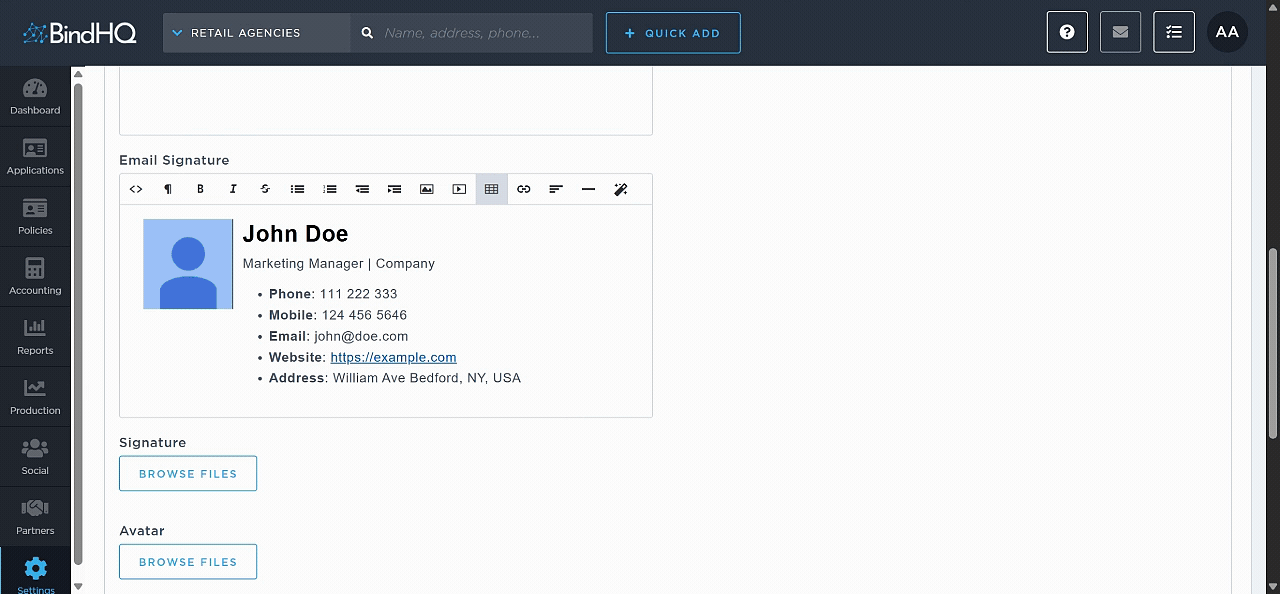Open Policies in the sidebar
1280x594 pixels.
(x=35, y=217)
